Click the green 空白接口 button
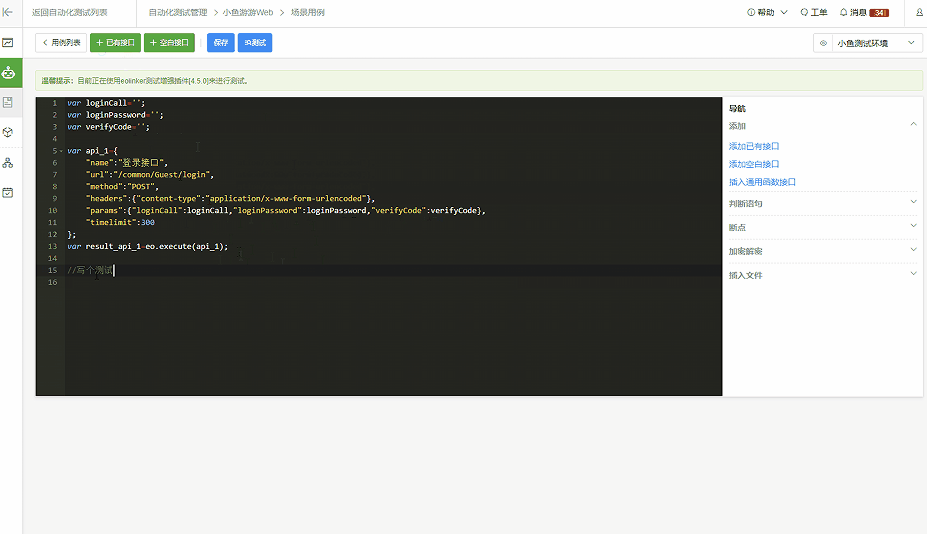The image size is (927, 534). click(169, 43)
